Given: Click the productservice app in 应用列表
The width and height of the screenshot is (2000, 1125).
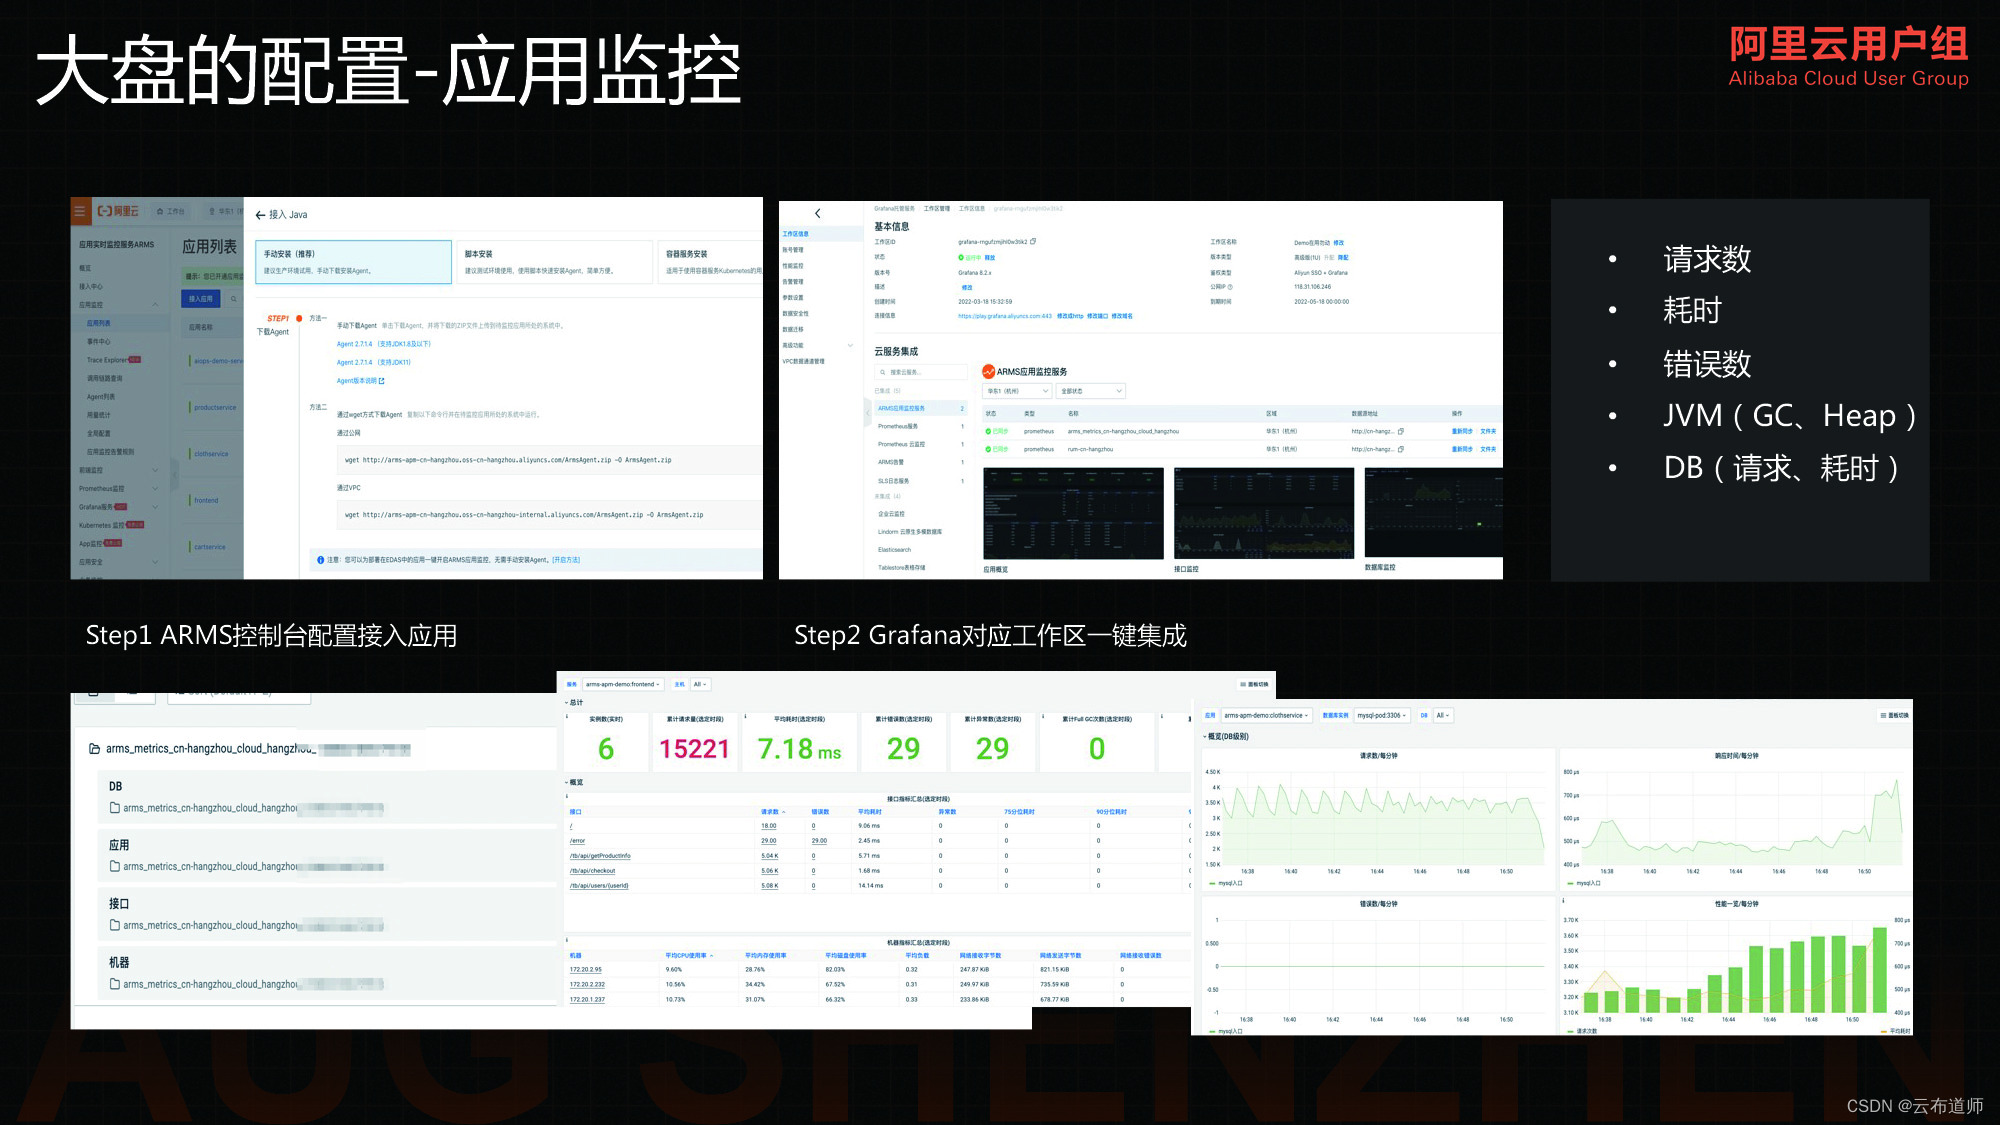Looking at the screenshot, I should [x=215, y=408].
